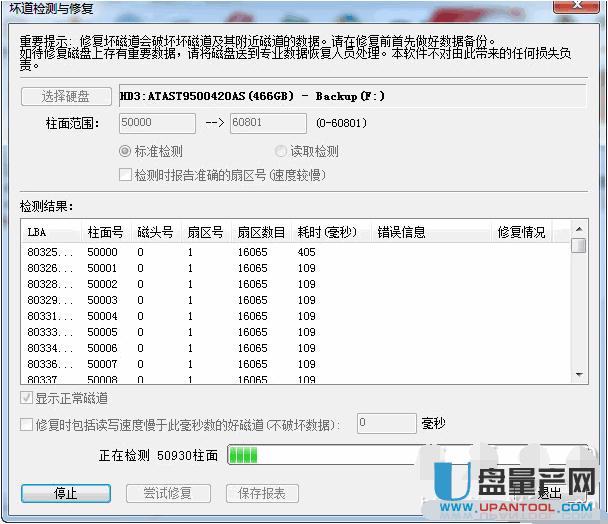Click the 停止 button to stop scanning
608x524 pixels.
65,493
